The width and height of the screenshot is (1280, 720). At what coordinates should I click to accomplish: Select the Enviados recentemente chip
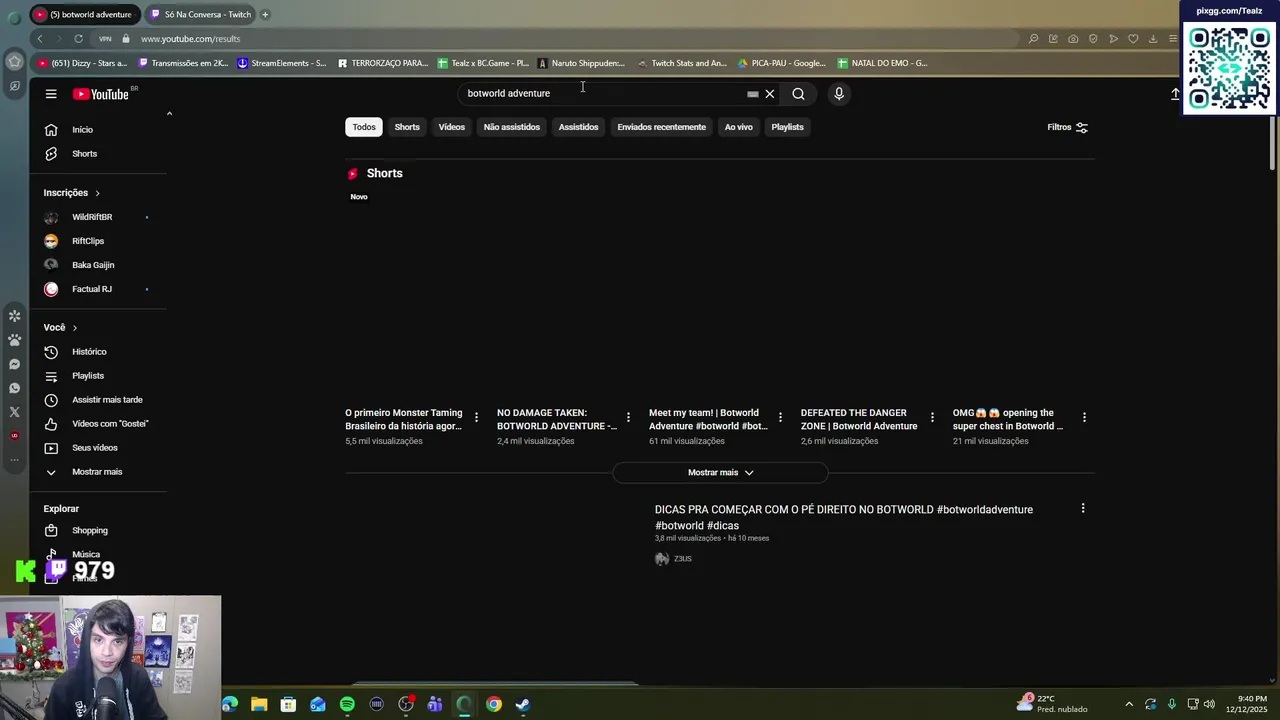(x=661, y=127)
